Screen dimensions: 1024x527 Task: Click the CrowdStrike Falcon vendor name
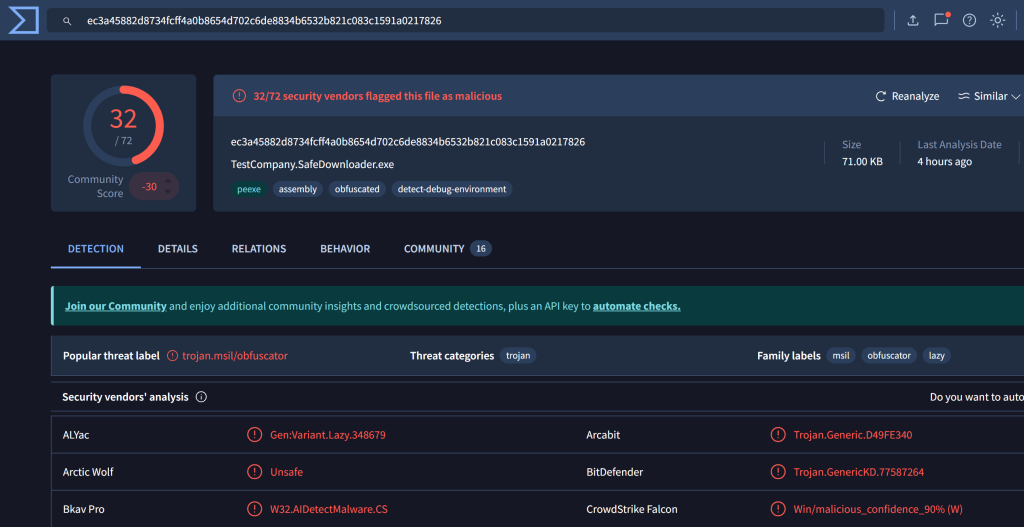click(x=632, y=509)
